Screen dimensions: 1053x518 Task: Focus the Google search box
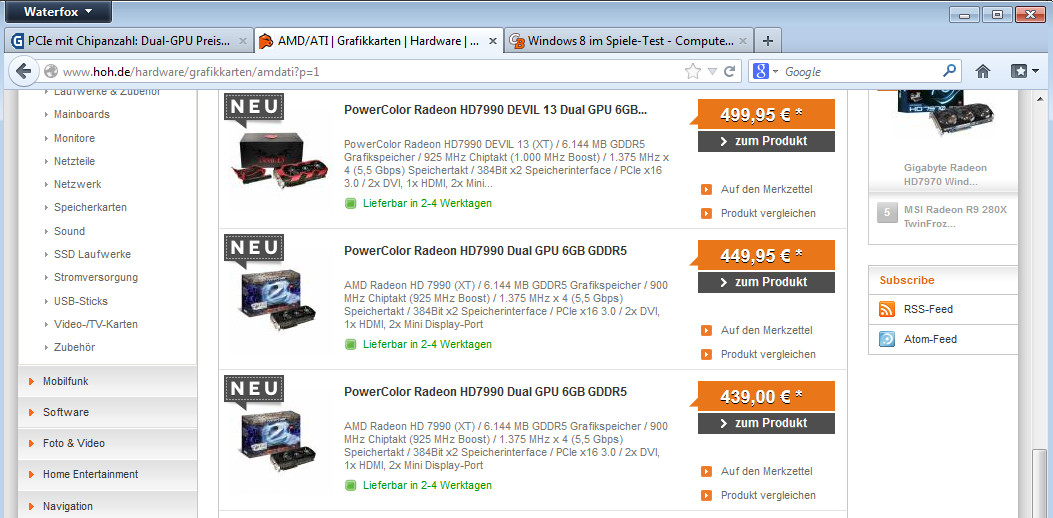(862, 71)
